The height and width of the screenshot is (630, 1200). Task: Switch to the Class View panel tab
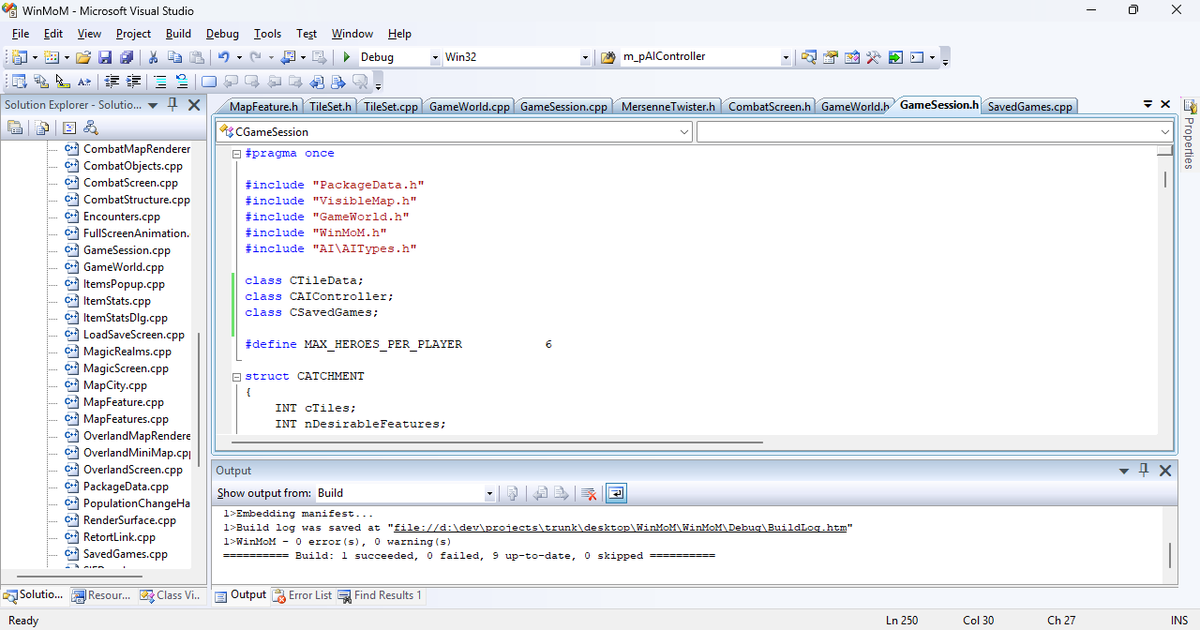[x=170, y=595]
